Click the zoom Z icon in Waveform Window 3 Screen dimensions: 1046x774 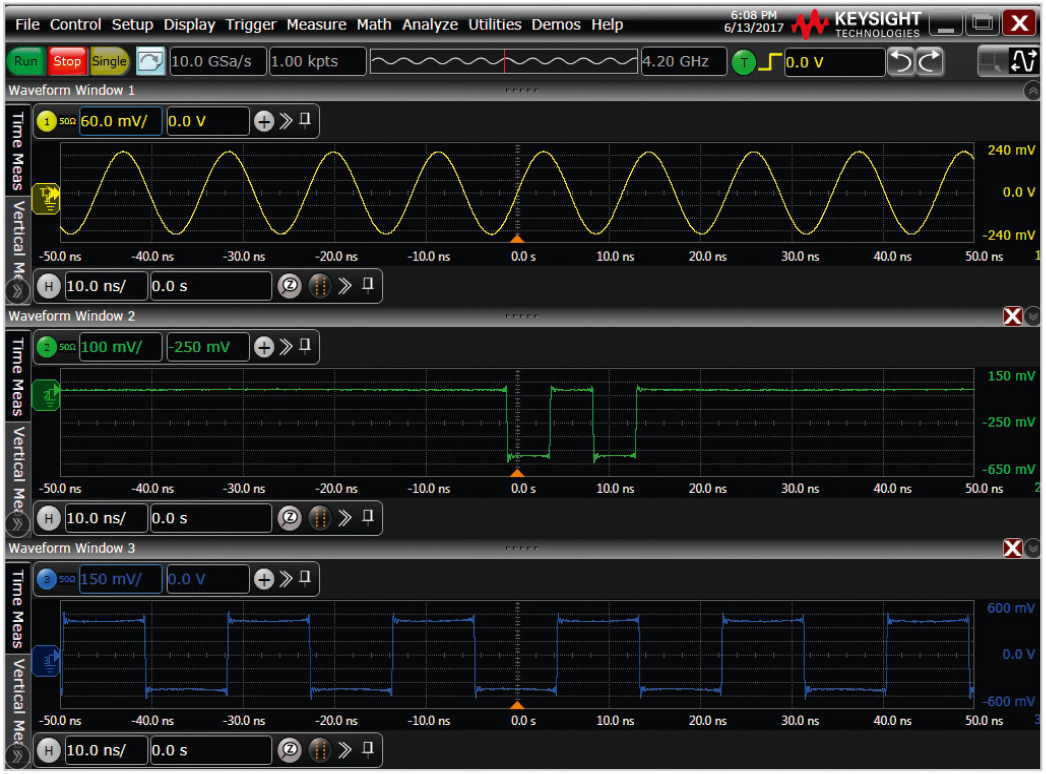pyautogui.click(x=290, y=751)
